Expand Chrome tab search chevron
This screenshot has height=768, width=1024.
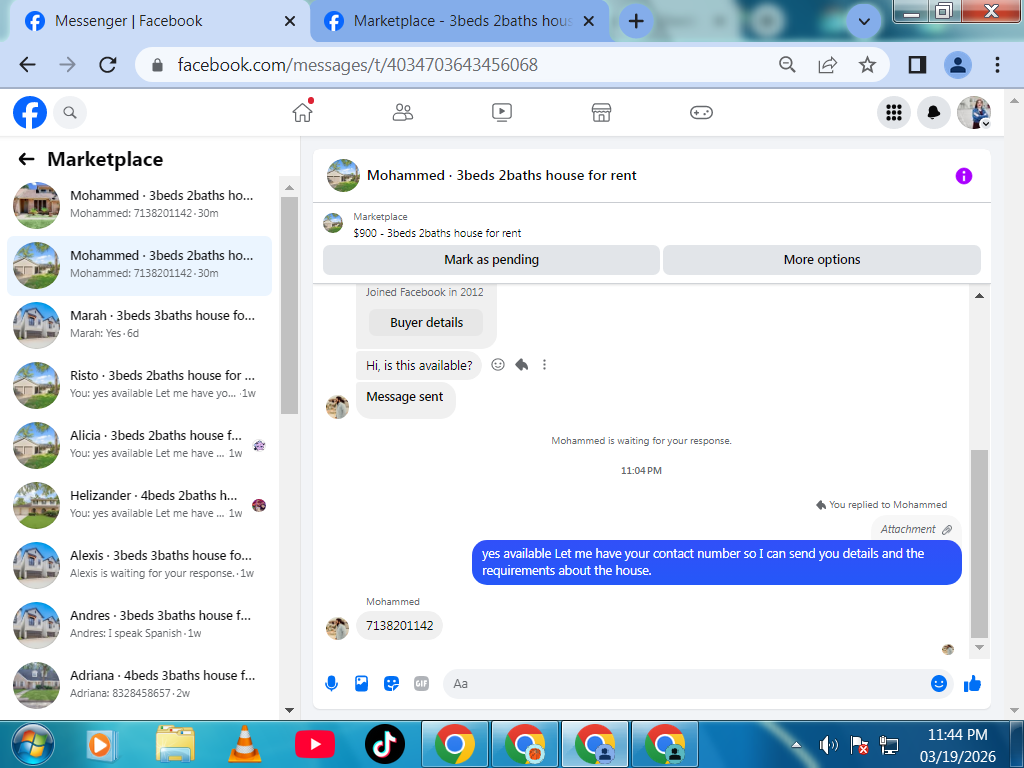pos(863,22)
